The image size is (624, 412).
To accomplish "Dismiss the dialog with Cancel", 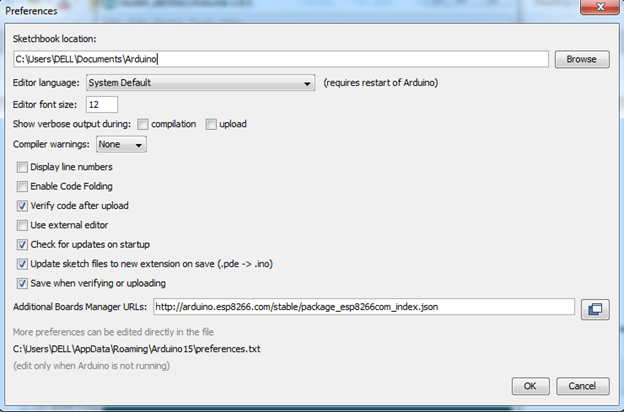I will pyautogui.click(x=583, y=386).
